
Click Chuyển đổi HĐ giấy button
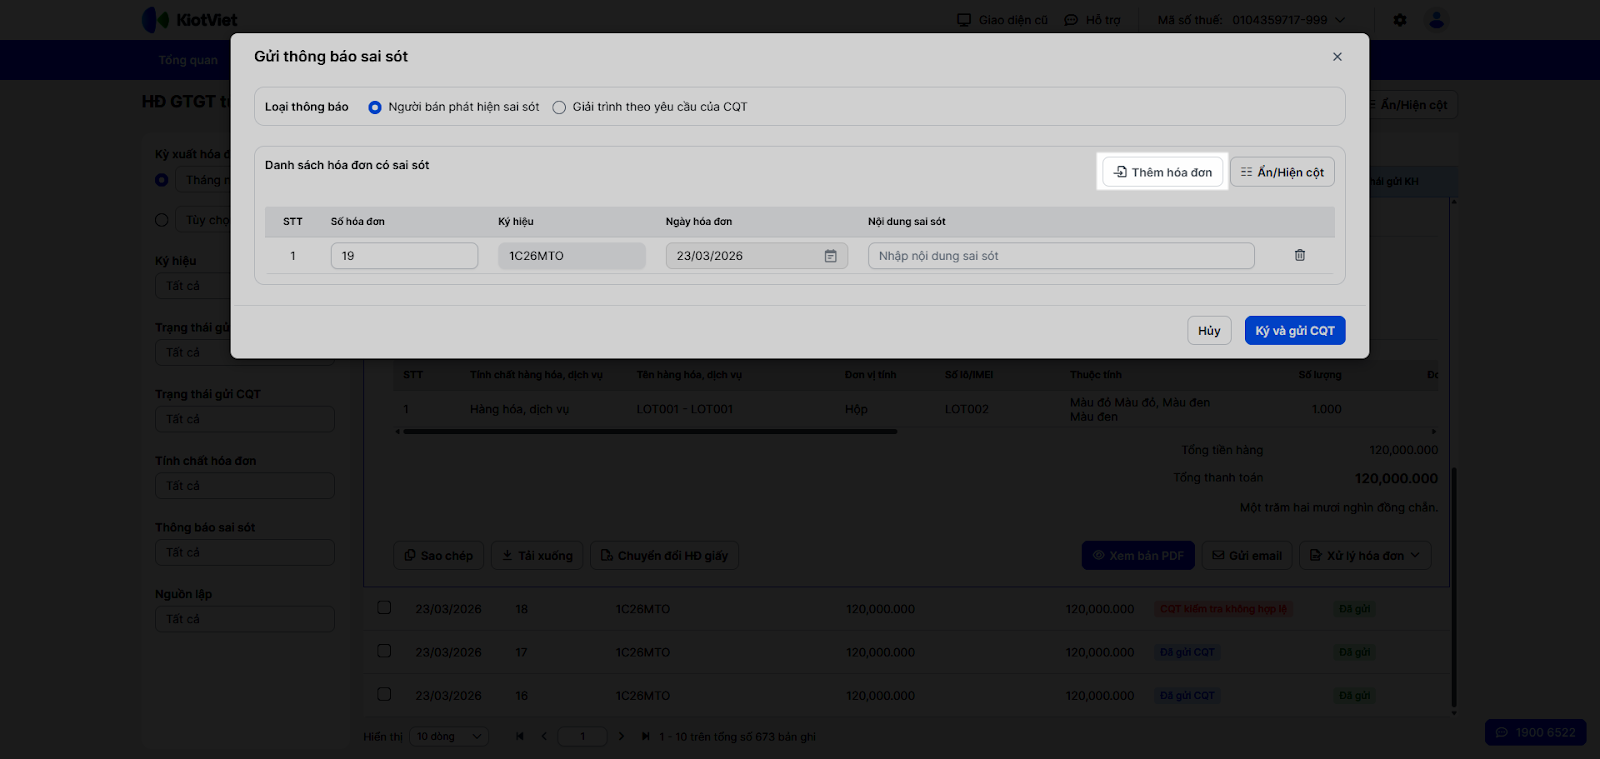664,556
